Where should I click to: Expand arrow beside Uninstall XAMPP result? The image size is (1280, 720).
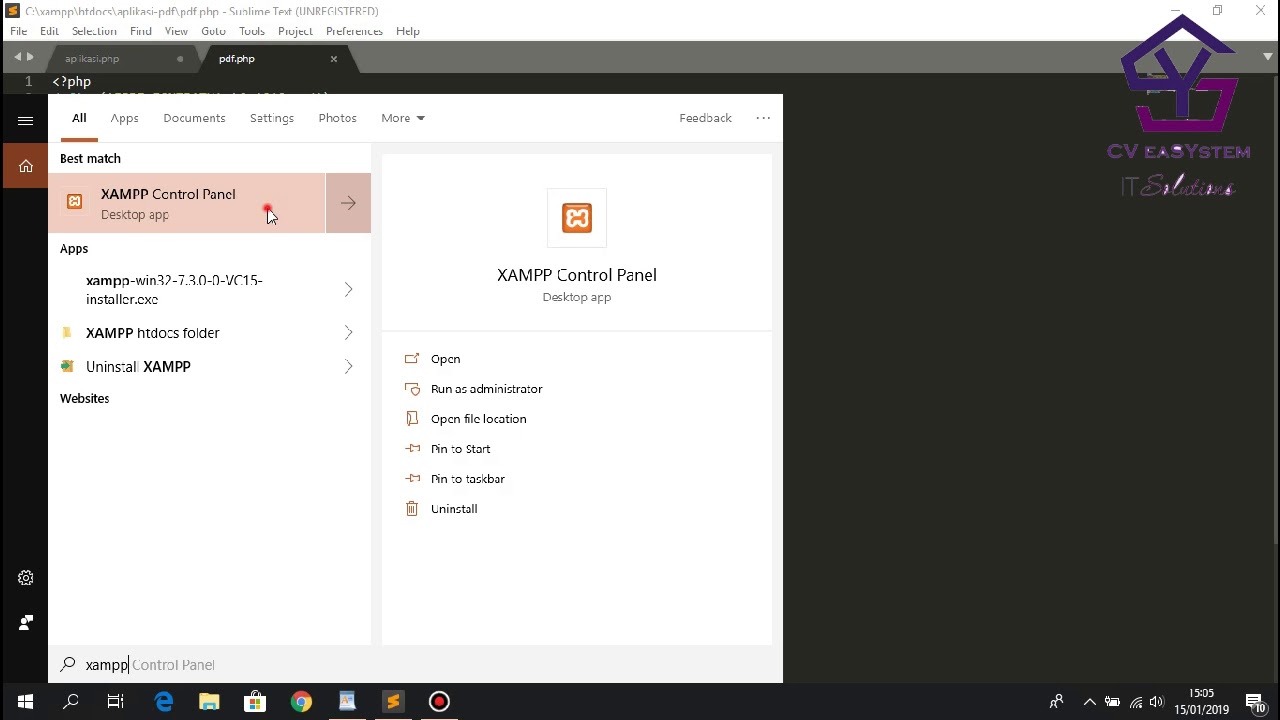[x=348, y=367]
